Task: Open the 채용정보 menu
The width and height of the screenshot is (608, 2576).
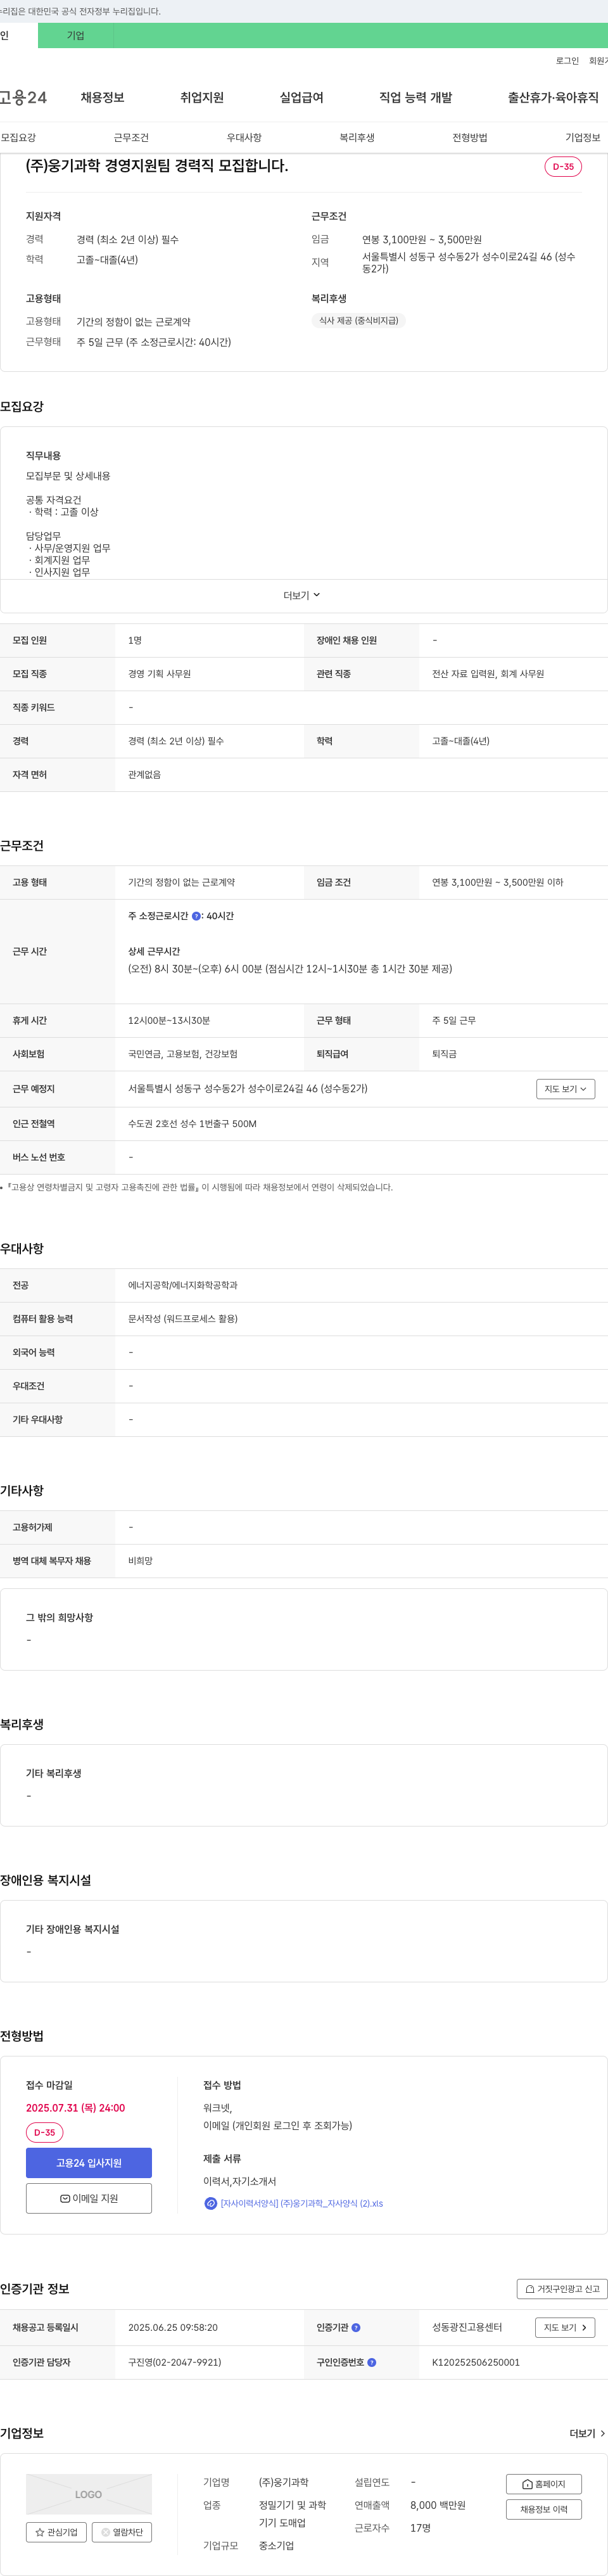Action: [x=102, y=97]
